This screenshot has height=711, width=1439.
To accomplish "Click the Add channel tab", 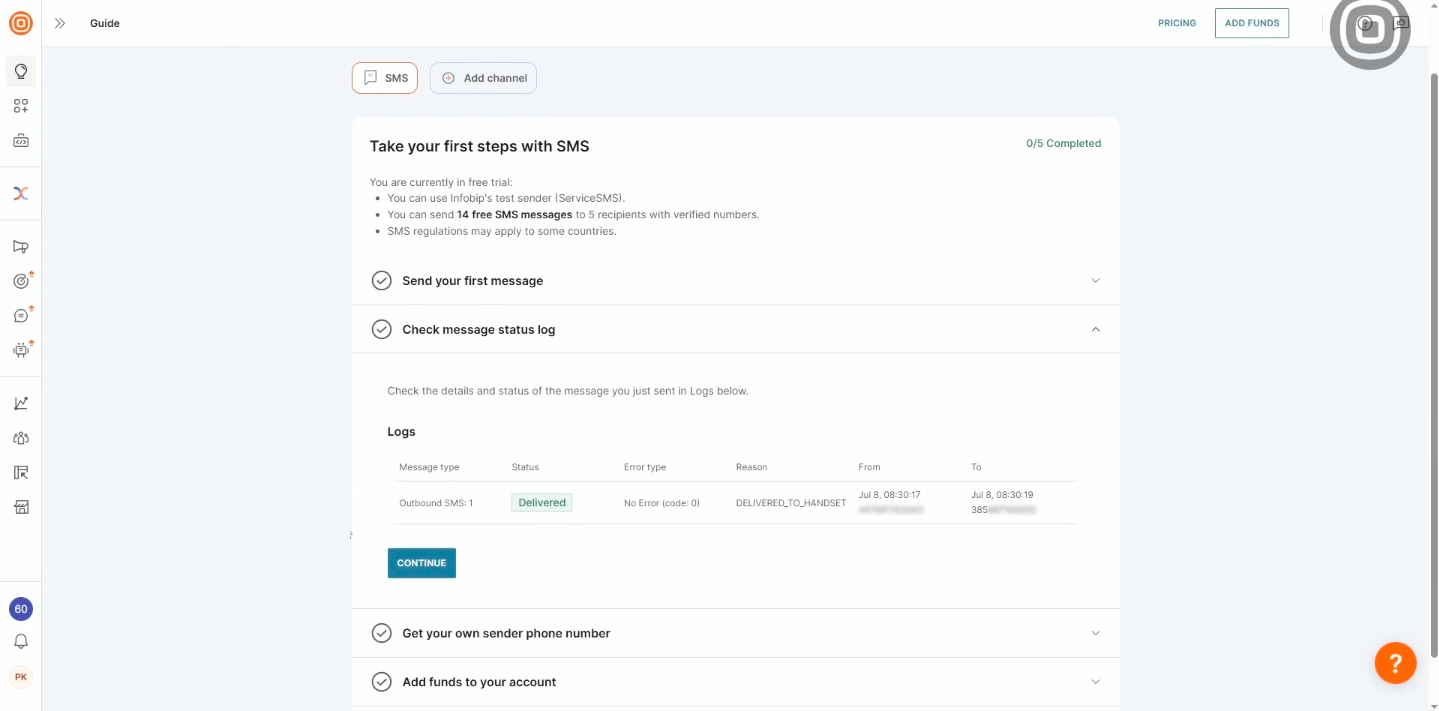I will tap(483, 78).
